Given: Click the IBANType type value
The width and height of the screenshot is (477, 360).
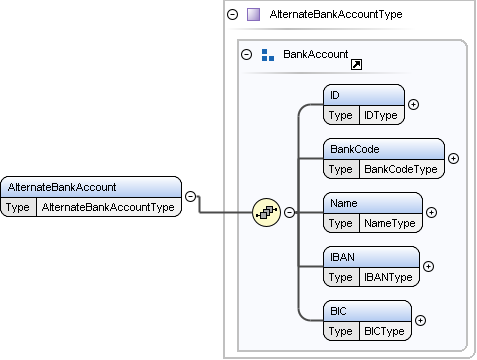Looking at the screenshot, I should click(x=388, y=277).
